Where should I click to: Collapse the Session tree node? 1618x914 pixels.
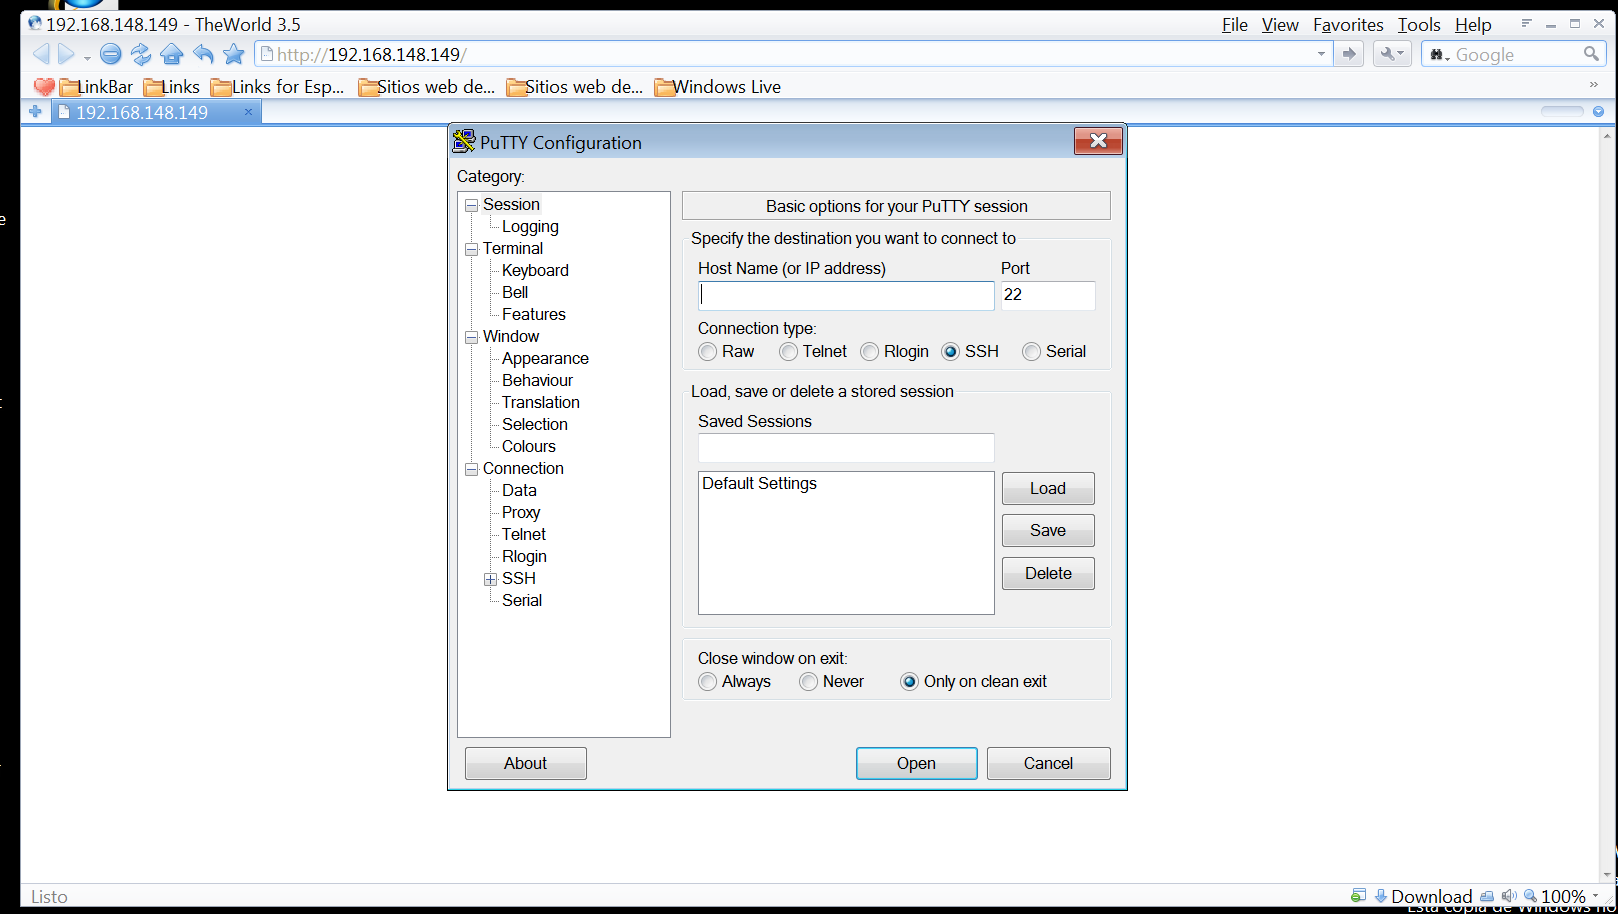[471, 205]
